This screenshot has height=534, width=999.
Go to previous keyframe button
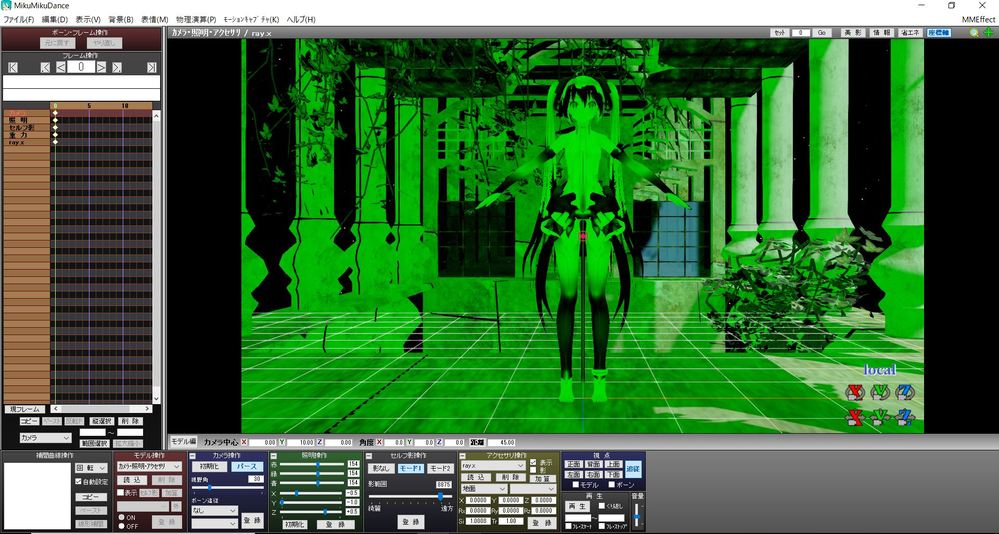pyautogui.click(x=45, y=67)
